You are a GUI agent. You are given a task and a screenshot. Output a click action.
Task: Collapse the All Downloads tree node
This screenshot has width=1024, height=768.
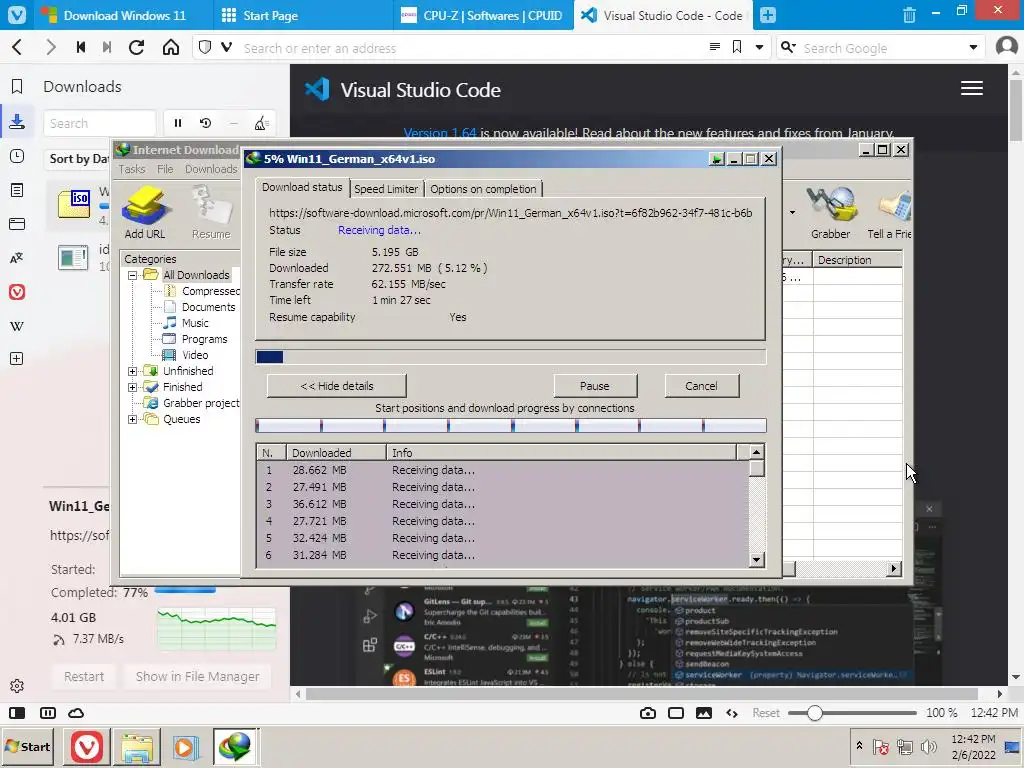coord(133,275)
